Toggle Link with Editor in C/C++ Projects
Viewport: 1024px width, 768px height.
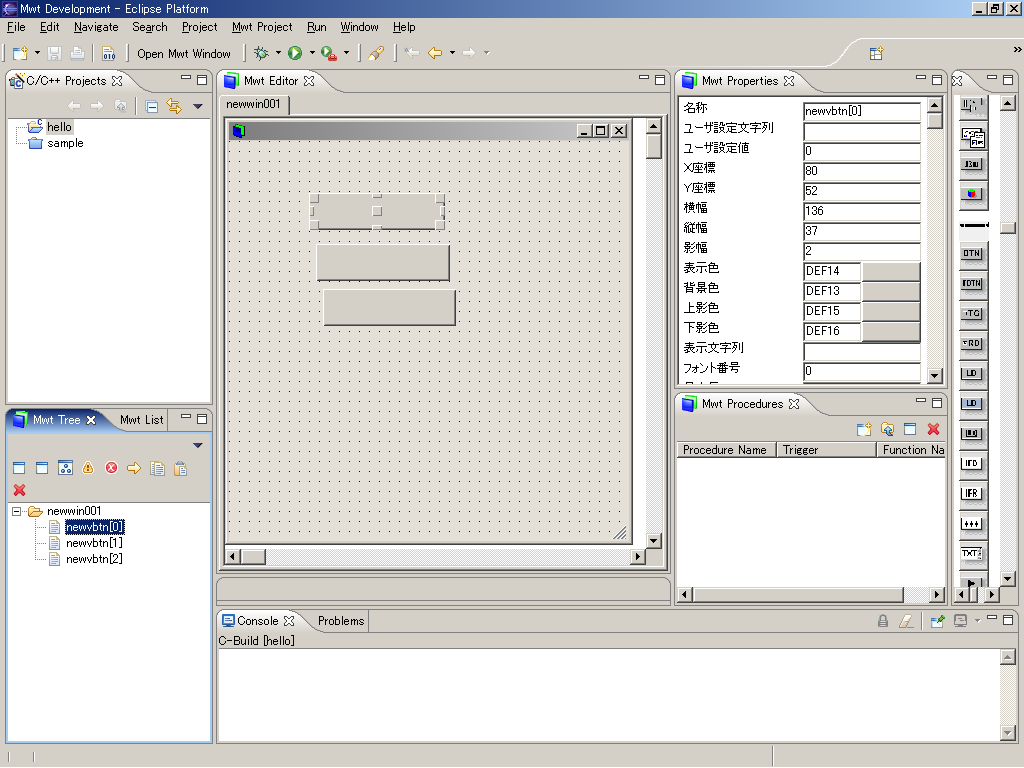174,106
